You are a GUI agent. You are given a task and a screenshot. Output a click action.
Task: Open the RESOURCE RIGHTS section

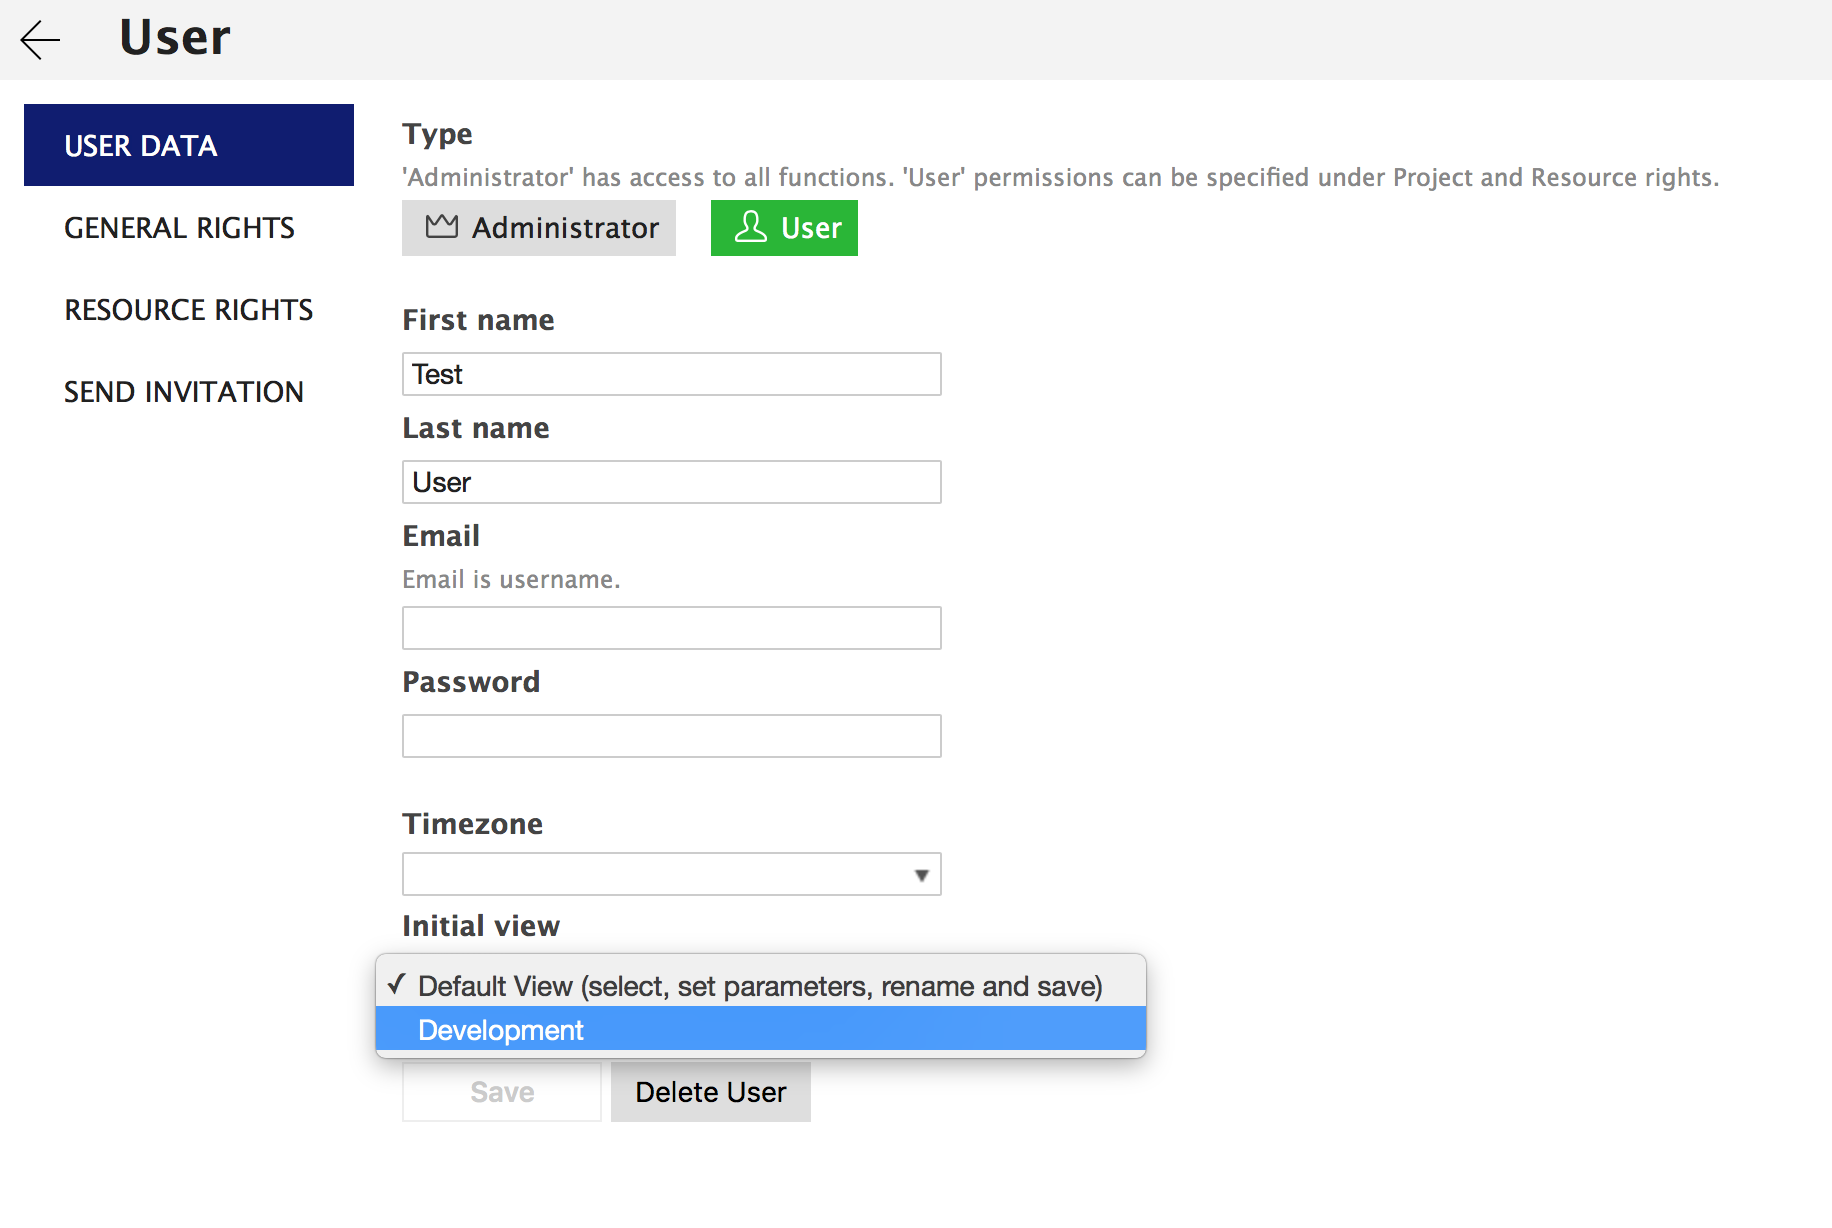pyautogui.click(x=189, y=310)
